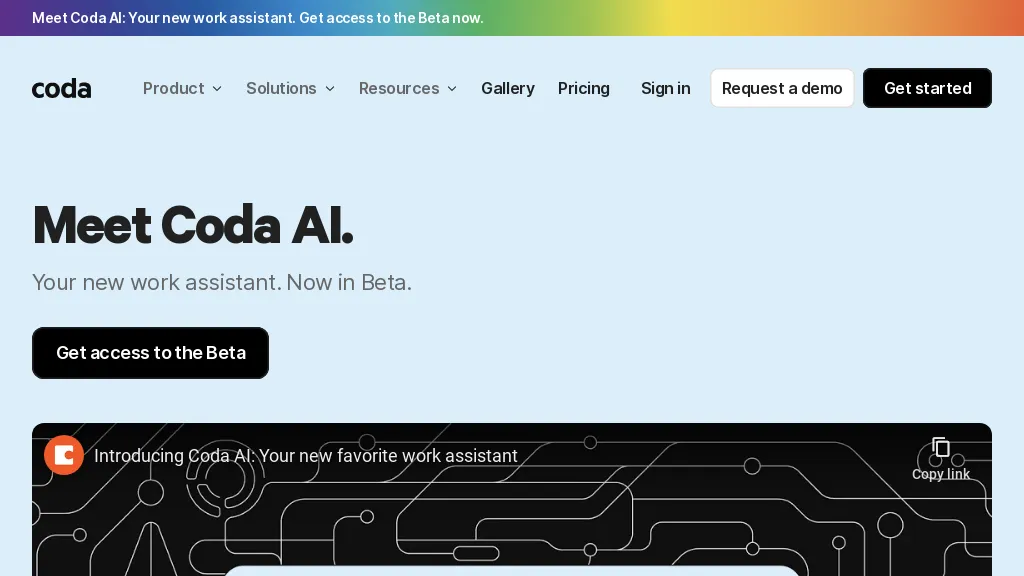Expand the chevron arrow beside Resources

452,89
